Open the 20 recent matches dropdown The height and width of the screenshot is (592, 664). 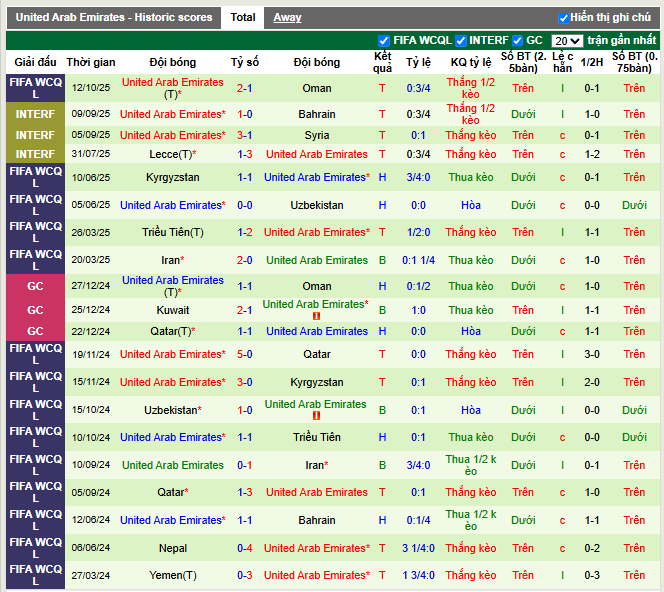point(566,41)
